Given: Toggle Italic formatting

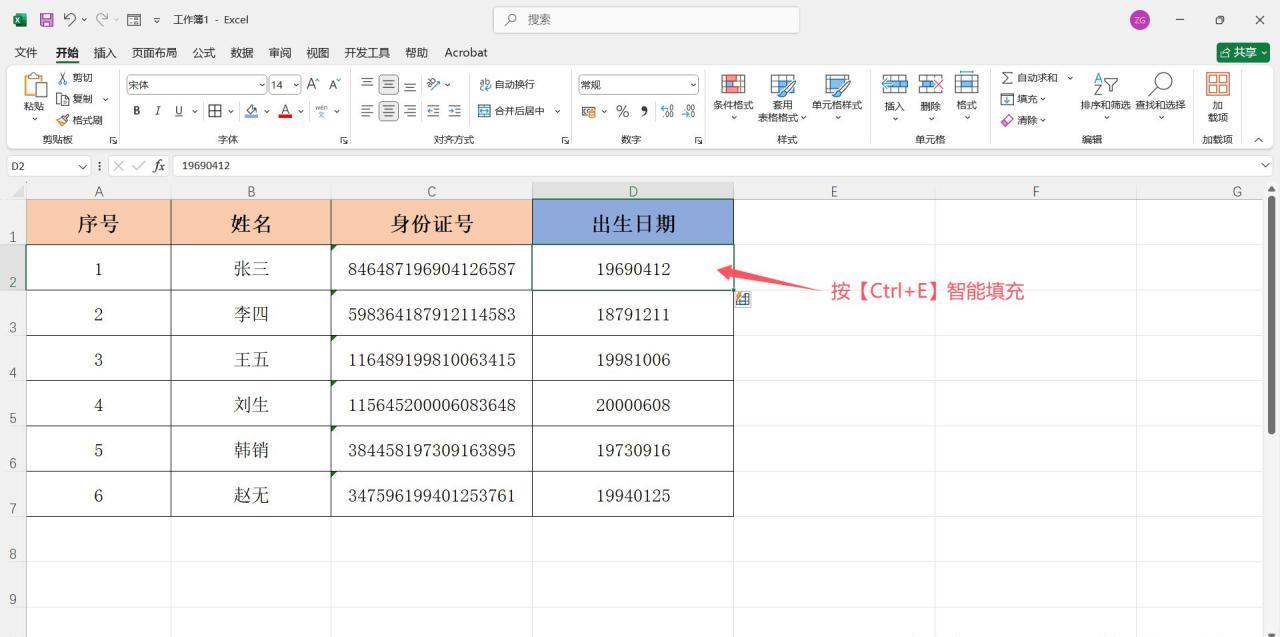Looking at the screenshot, I should point(157,111).
